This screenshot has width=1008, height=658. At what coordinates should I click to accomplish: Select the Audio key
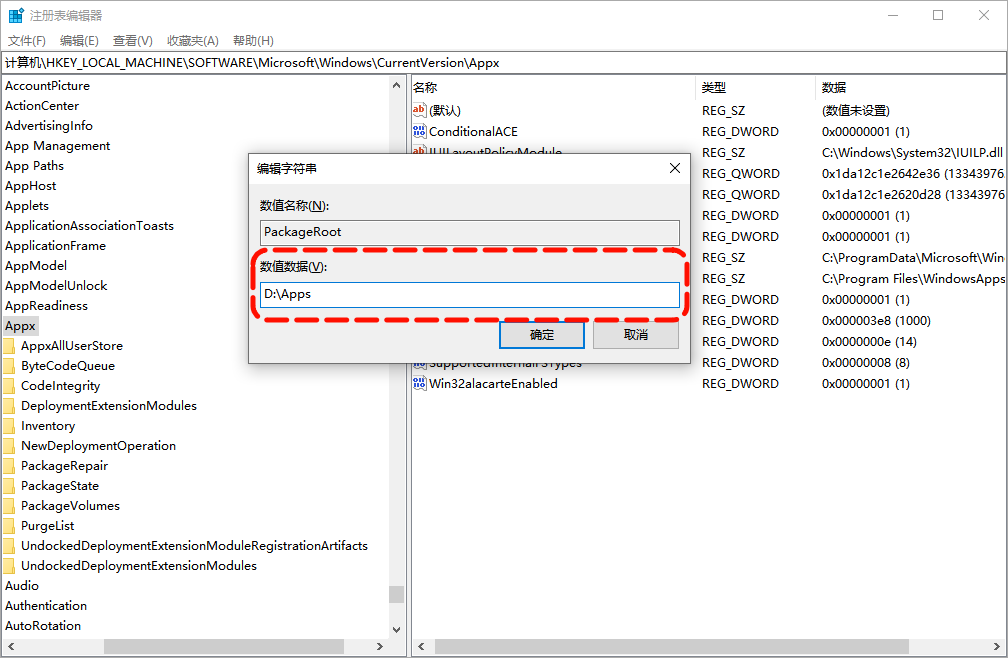click(22, 585)
